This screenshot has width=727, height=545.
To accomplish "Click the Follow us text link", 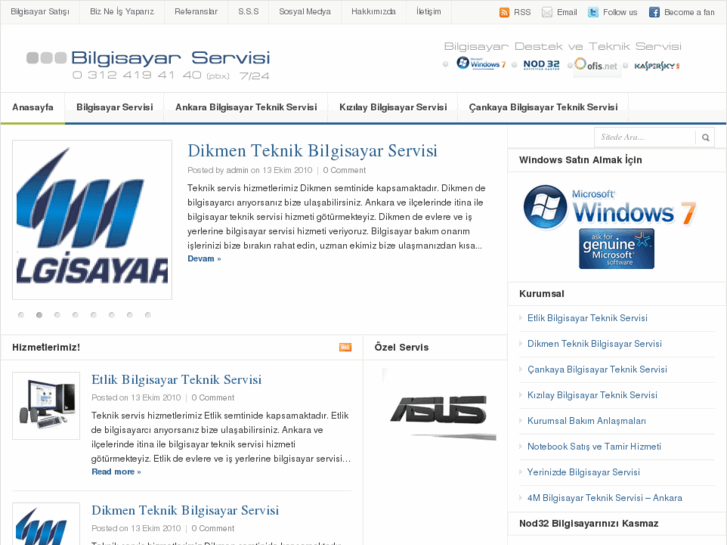I will tap(620, 13).
